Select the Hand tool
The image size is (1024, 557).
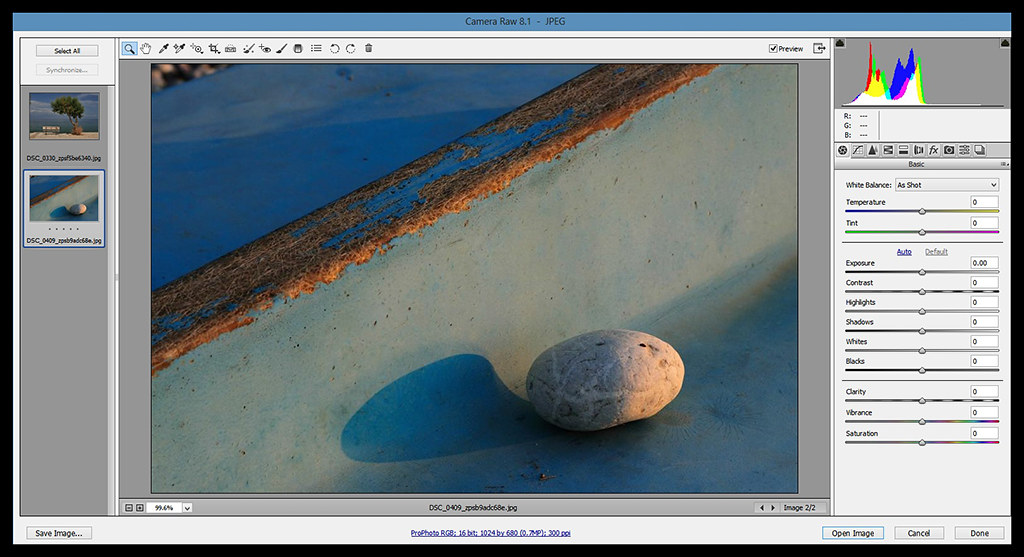pyautogui.click(x=146, y=48)
